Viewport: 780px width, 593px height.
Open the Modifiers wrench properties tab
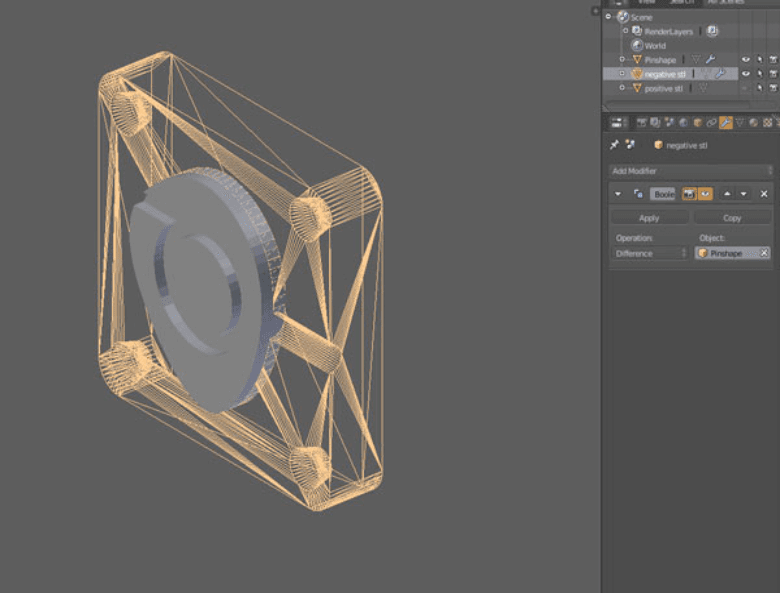coord(725,122)
